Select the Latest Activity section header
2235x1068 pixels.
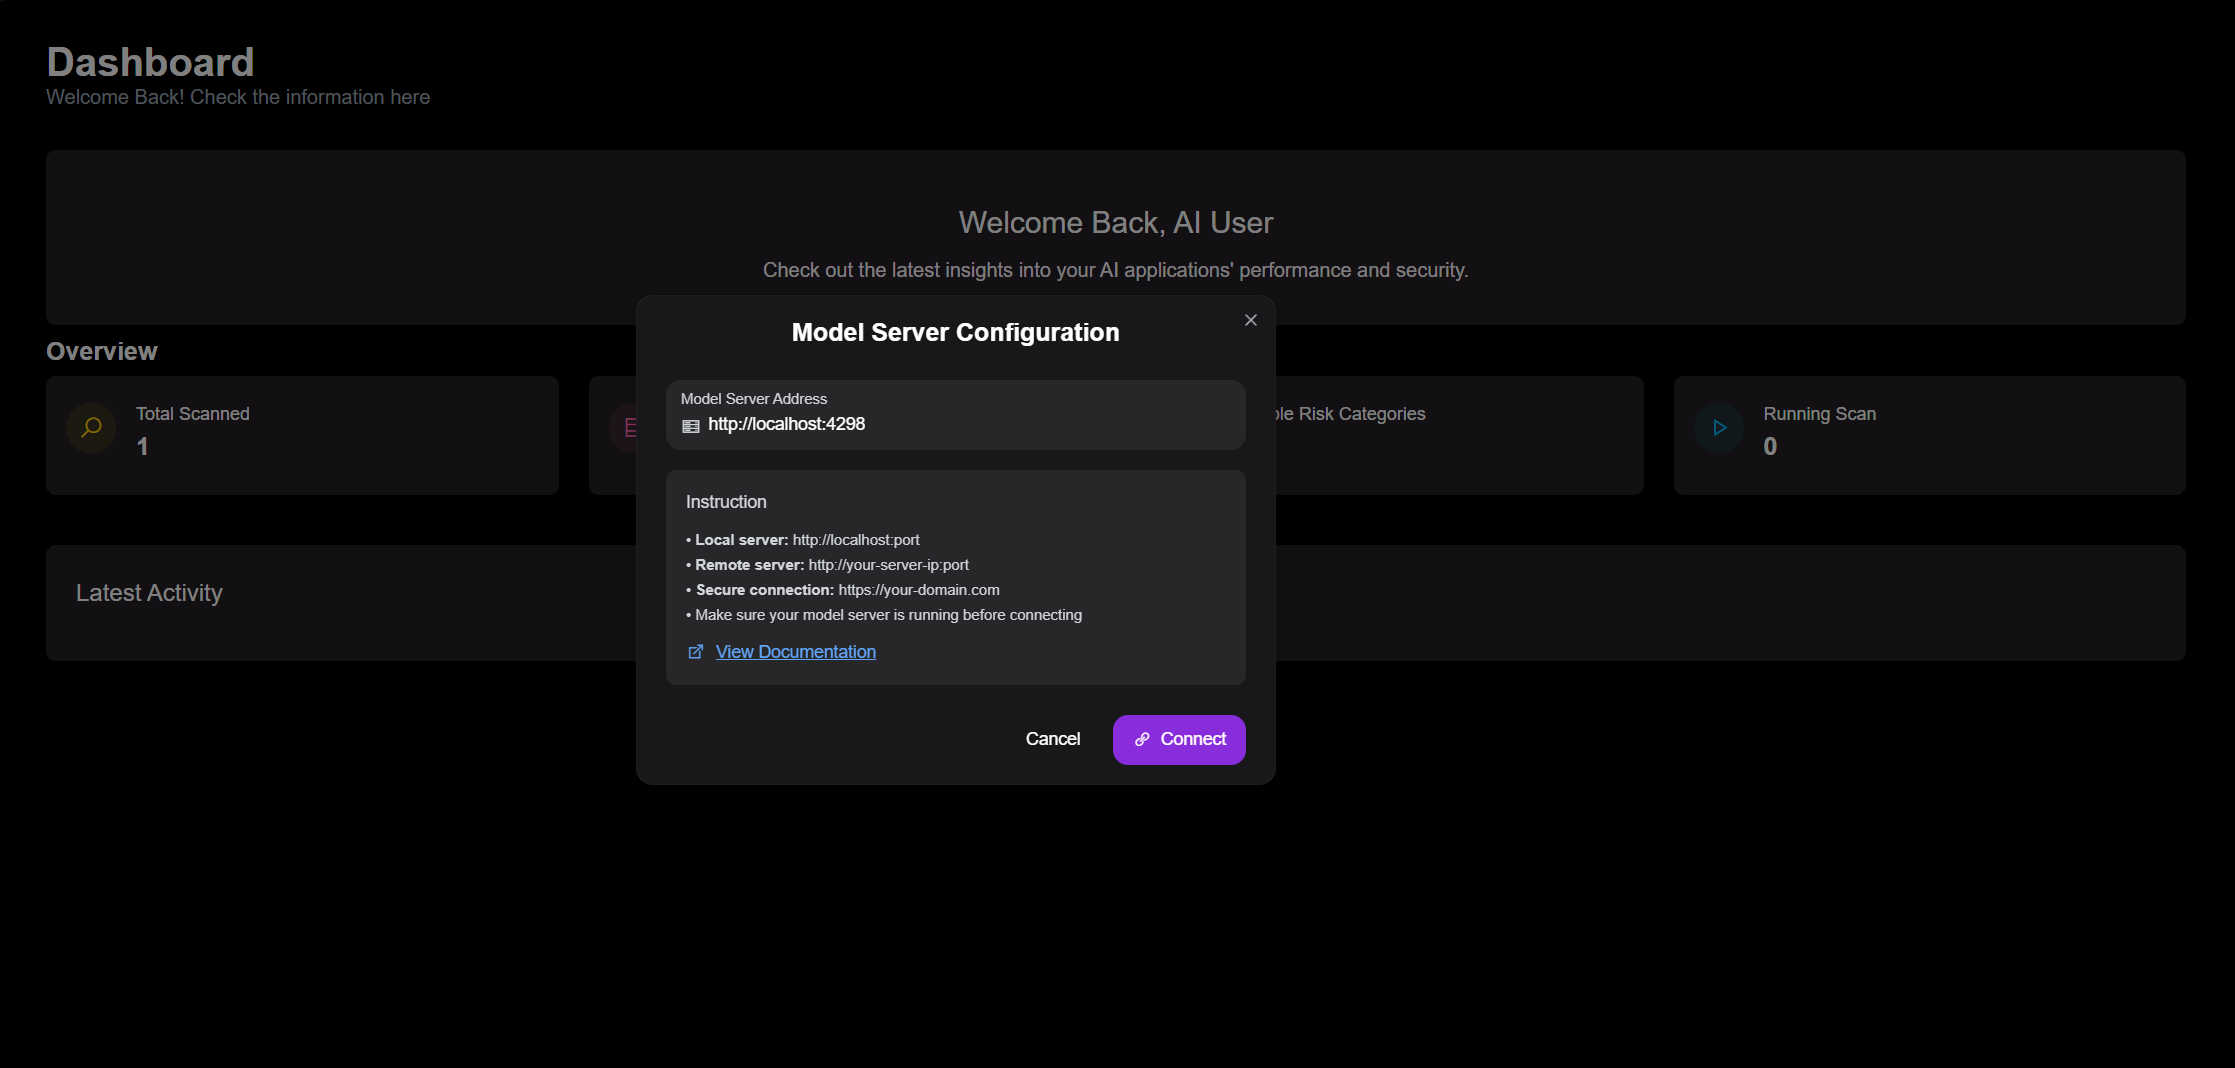pyautogui.click(x=148, y=592)
